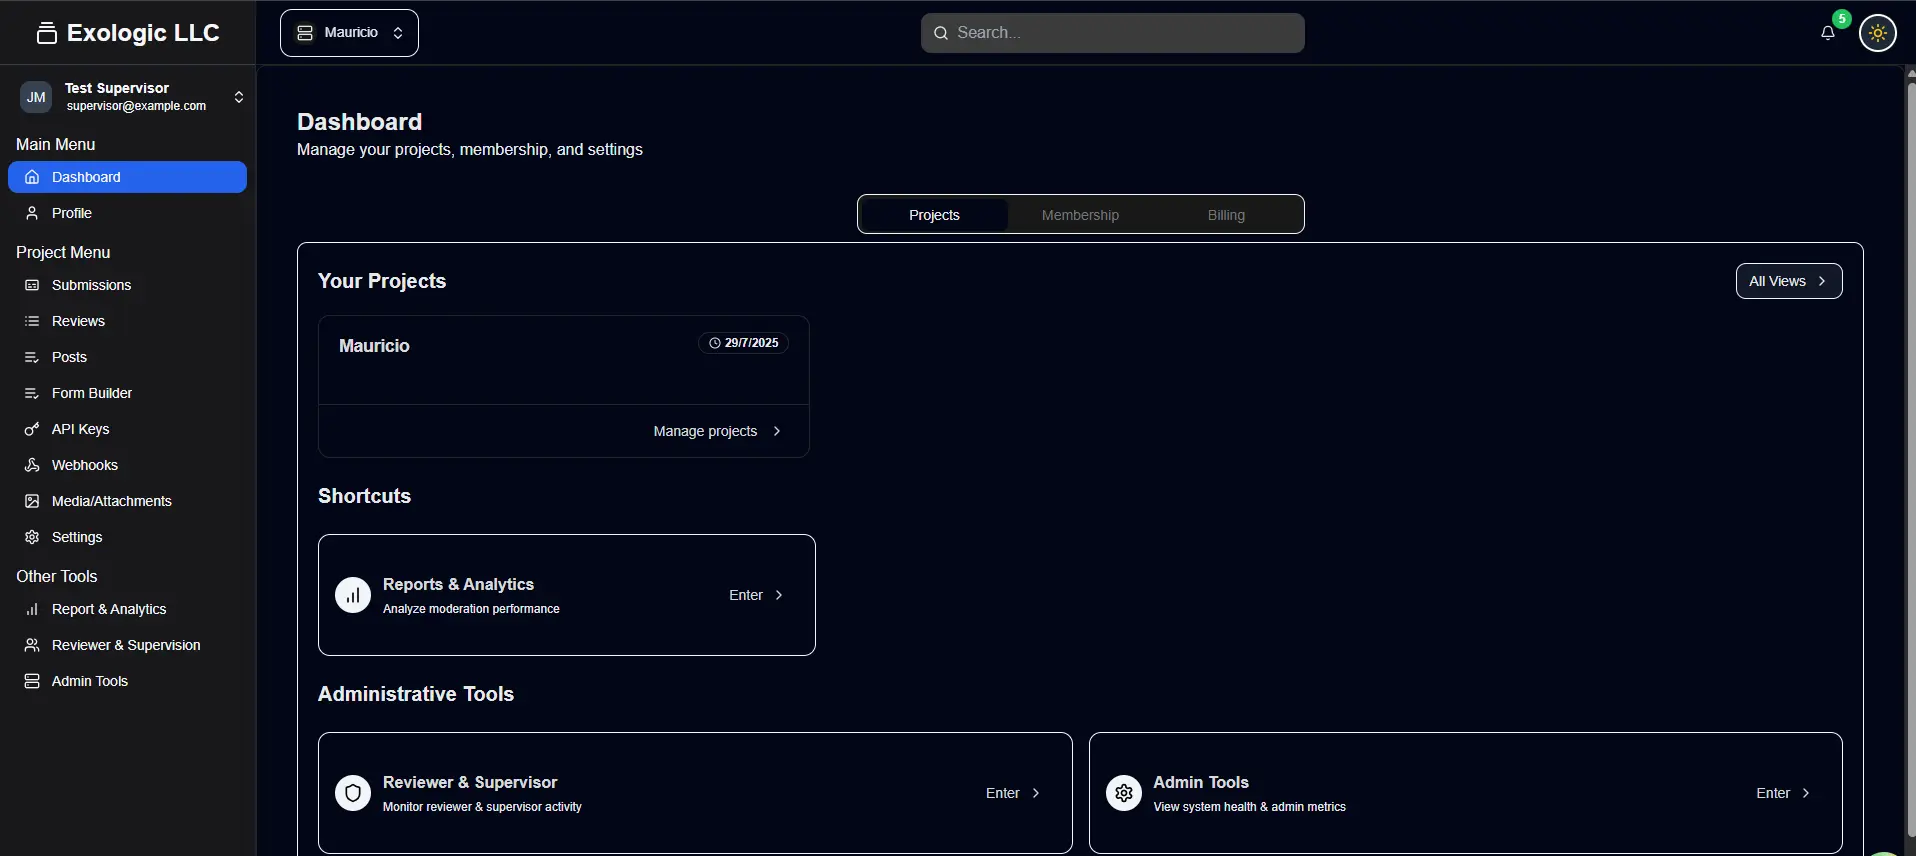Open API Keys from the sidebar

80,429
